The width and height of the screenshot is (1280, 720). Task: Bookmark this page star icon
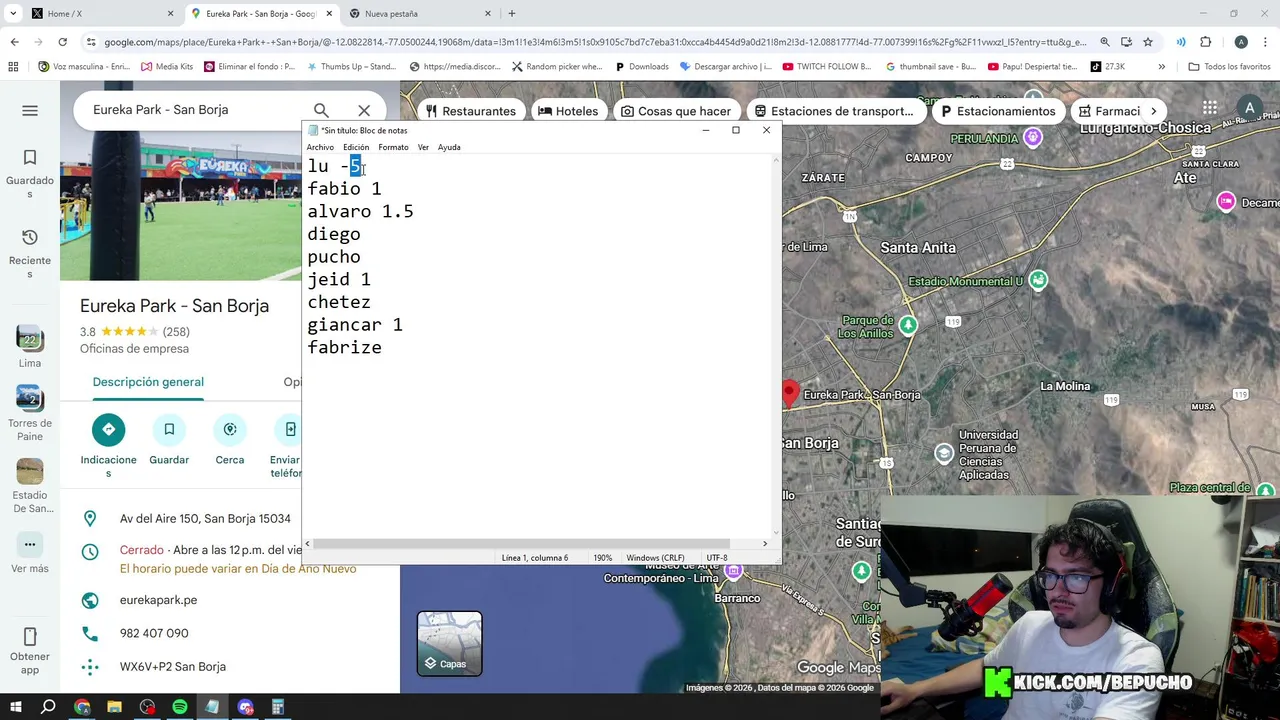(1148, 42)
